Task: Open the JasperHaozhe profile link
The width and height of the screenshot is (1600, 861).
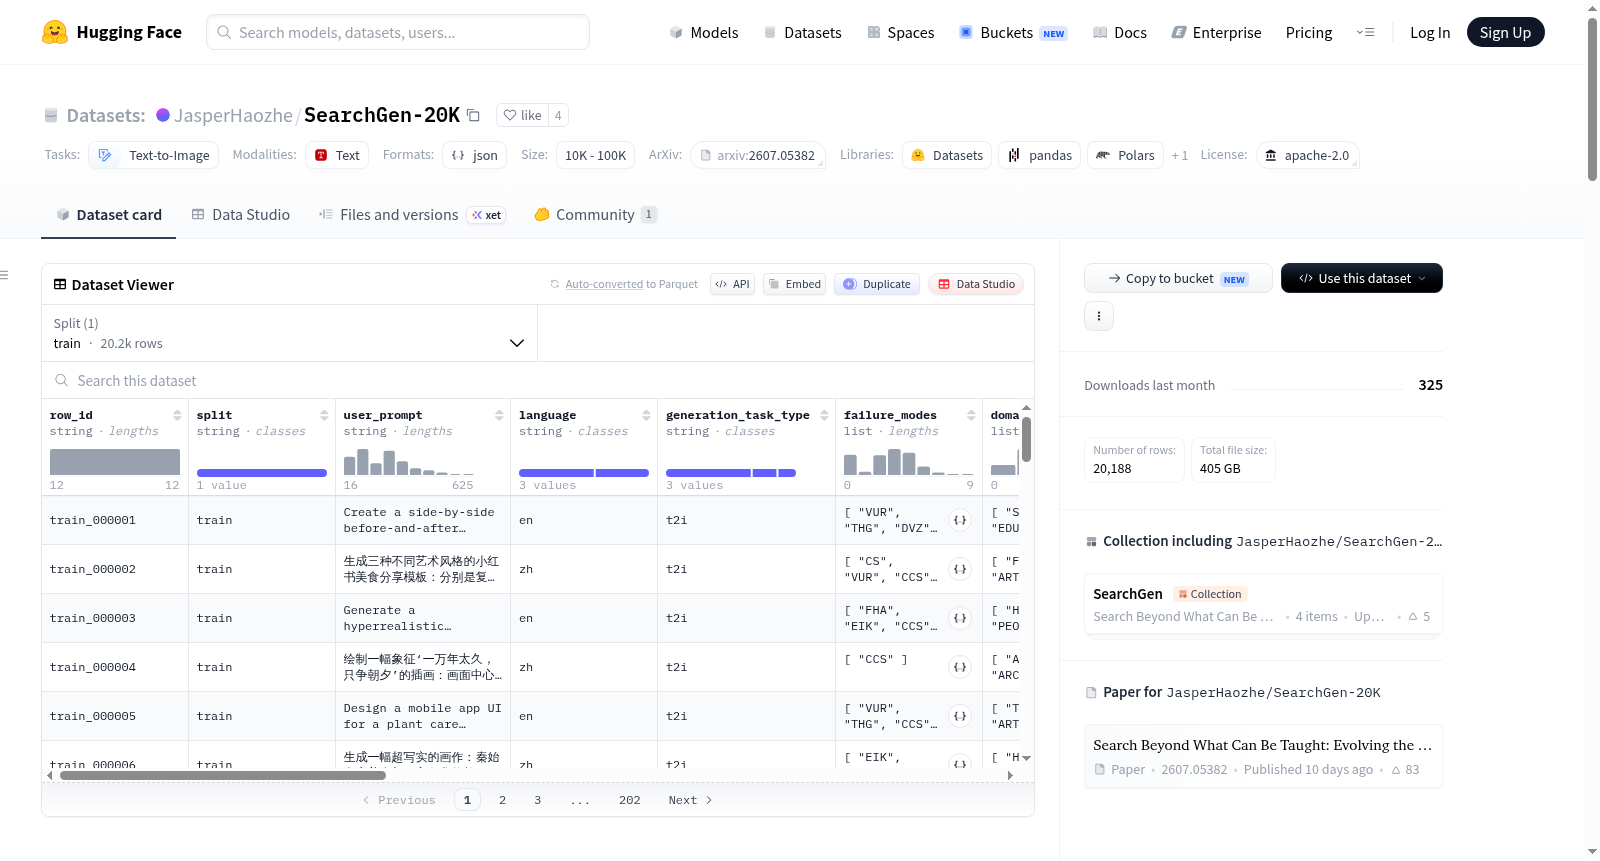Action: 233,115
